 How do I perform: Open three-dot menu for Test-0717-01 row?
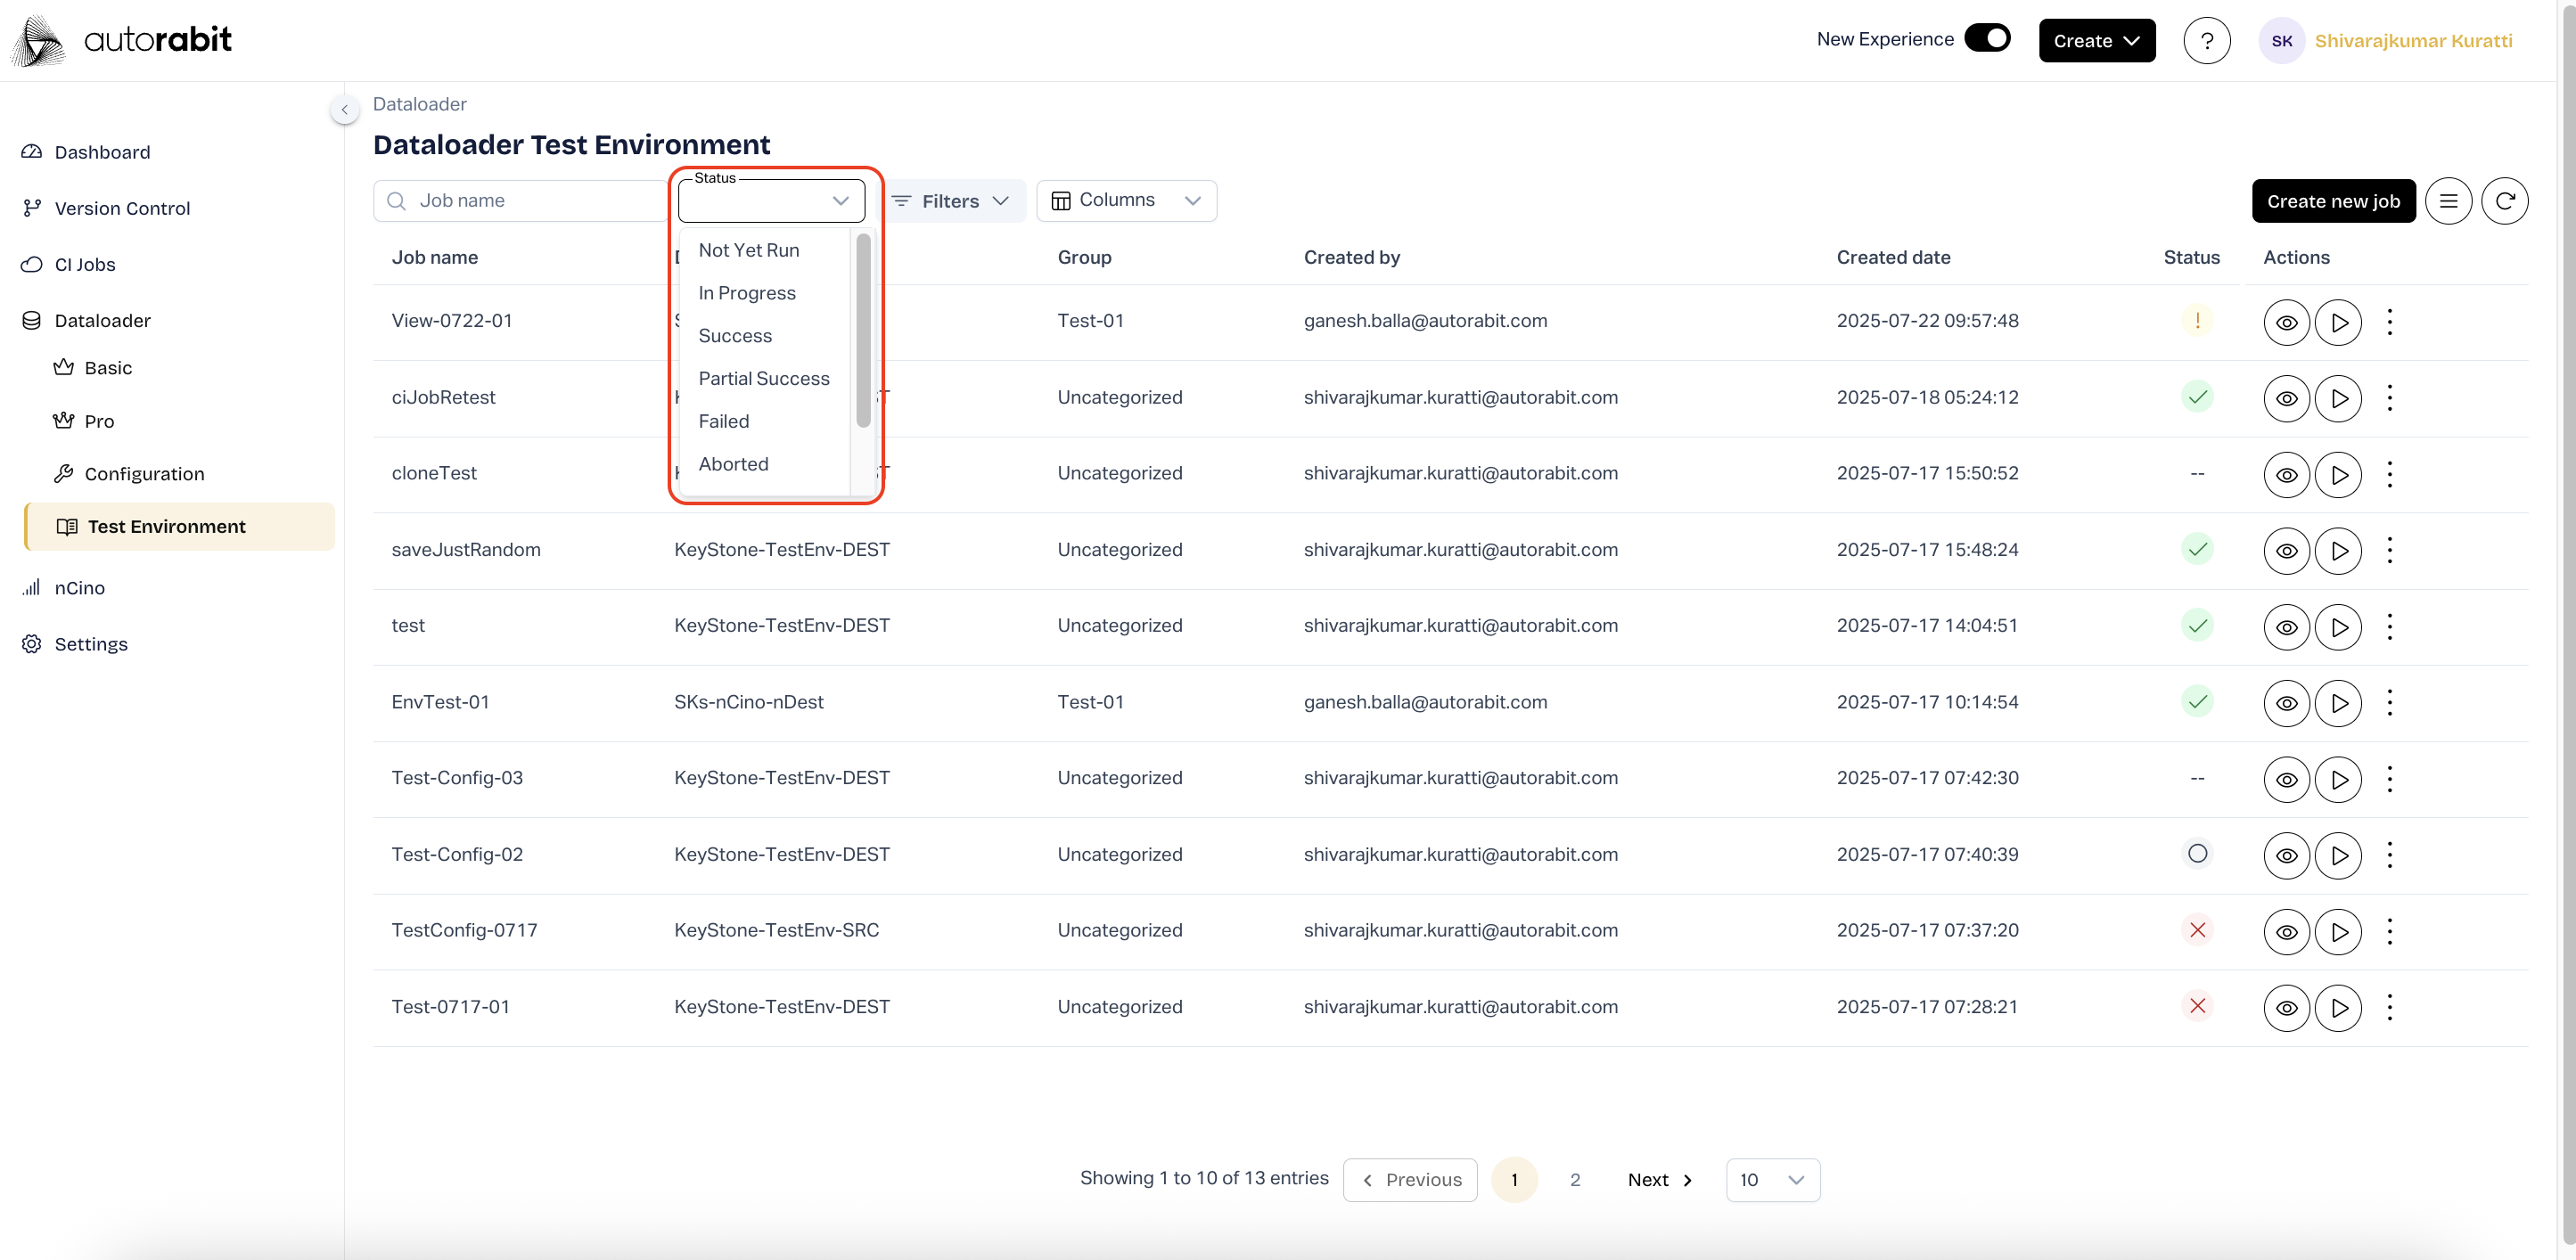2389,1007
